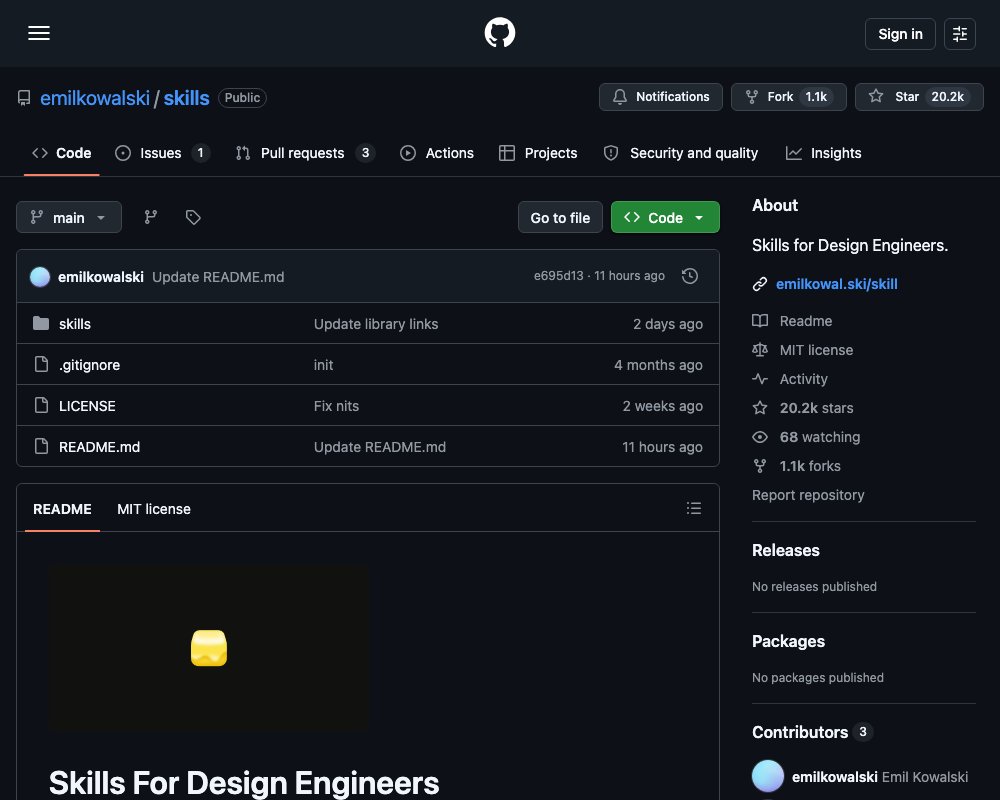Expand the green Code dropdown

point(665,218)
